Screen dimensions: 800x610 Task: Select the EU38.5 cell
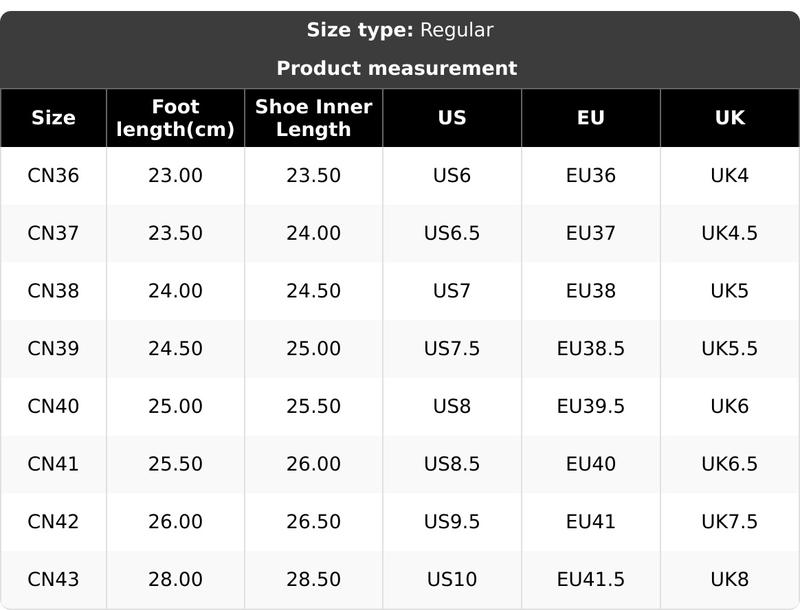click(591, 349)
